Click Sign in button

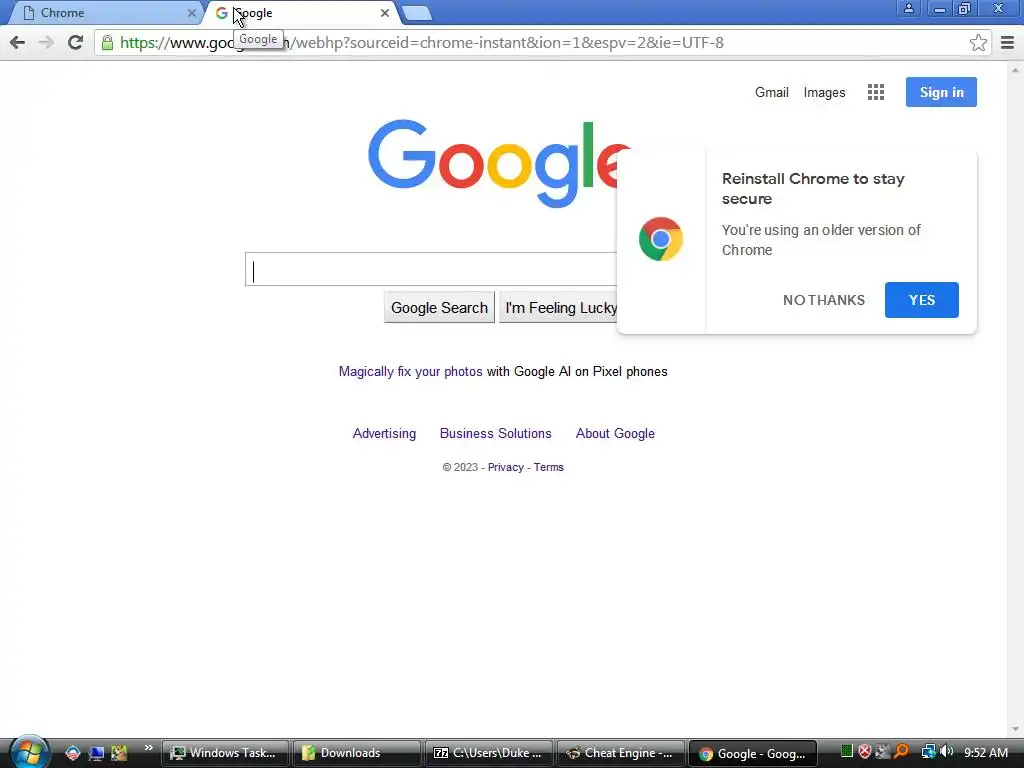tap(941, 92)
